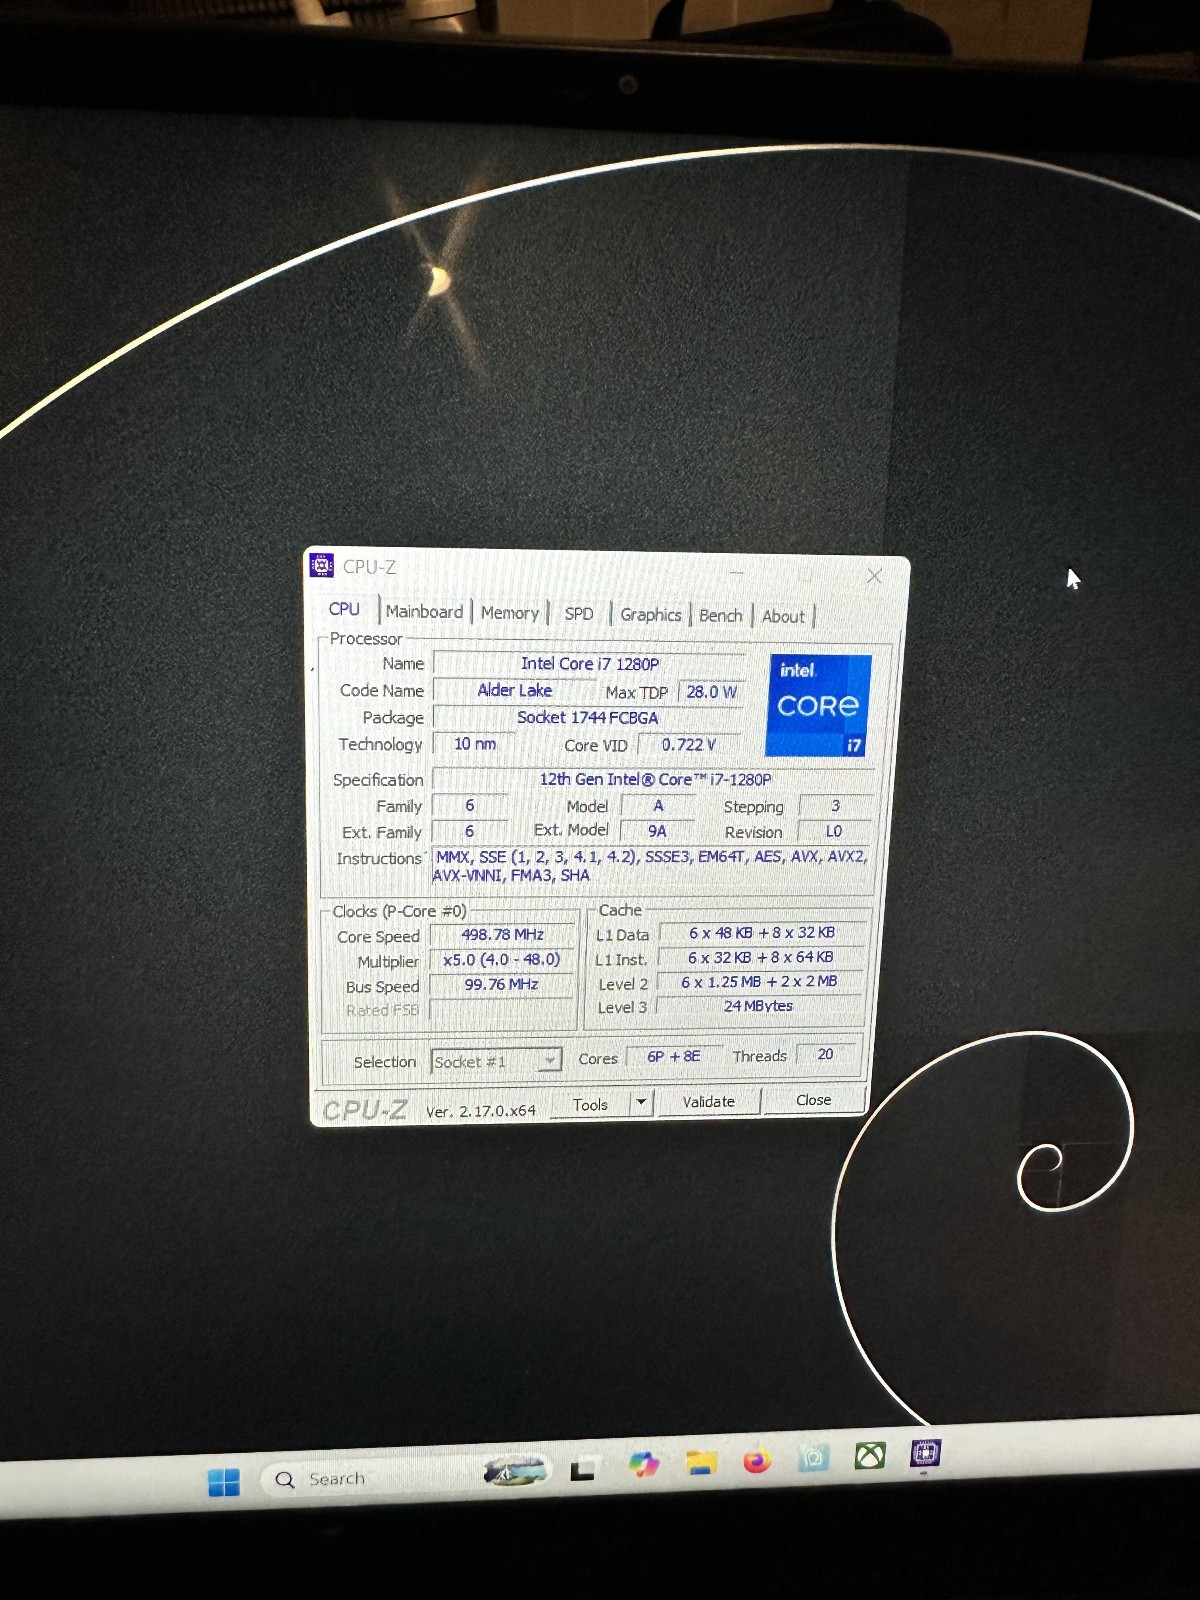Click the Code Name value 'Alder Lake'
This screenshot has width=1200, height=1600.
pos(514,690)
